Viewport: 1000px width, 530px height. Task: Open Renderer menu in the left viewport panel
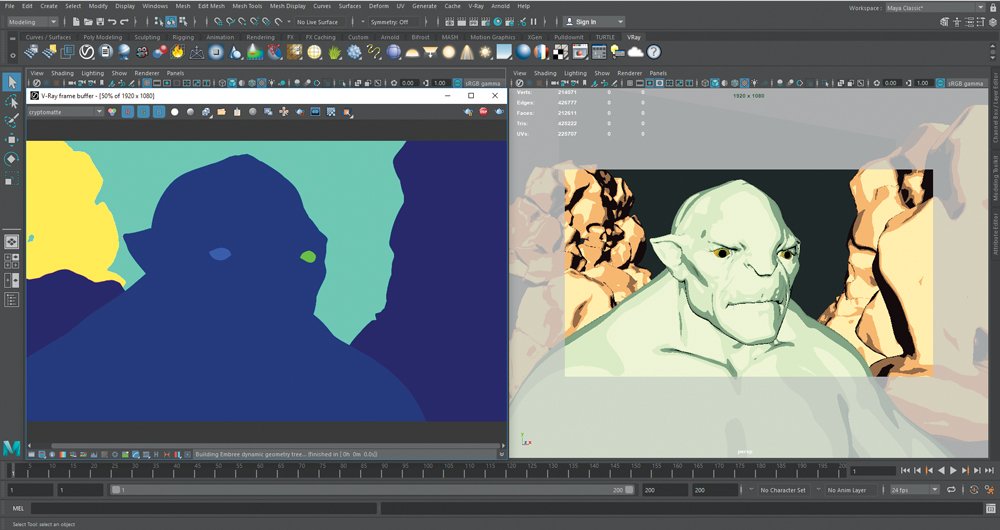[x=147, y=73]
